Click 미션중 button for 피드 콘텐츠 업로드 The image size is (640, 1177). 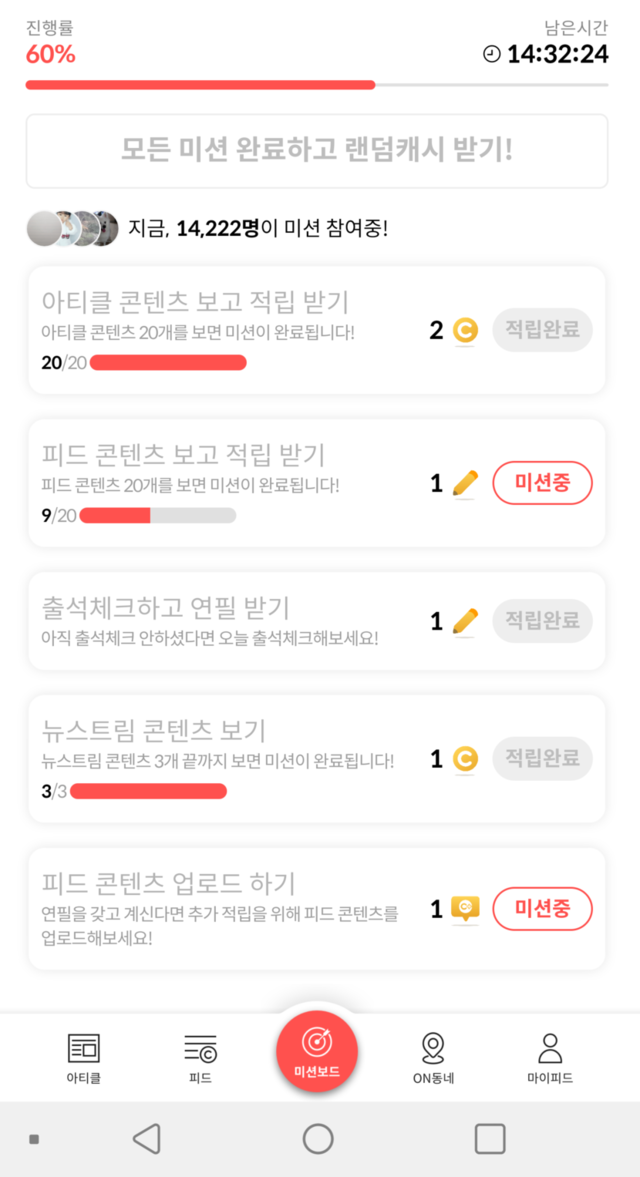tap(542, 909)
